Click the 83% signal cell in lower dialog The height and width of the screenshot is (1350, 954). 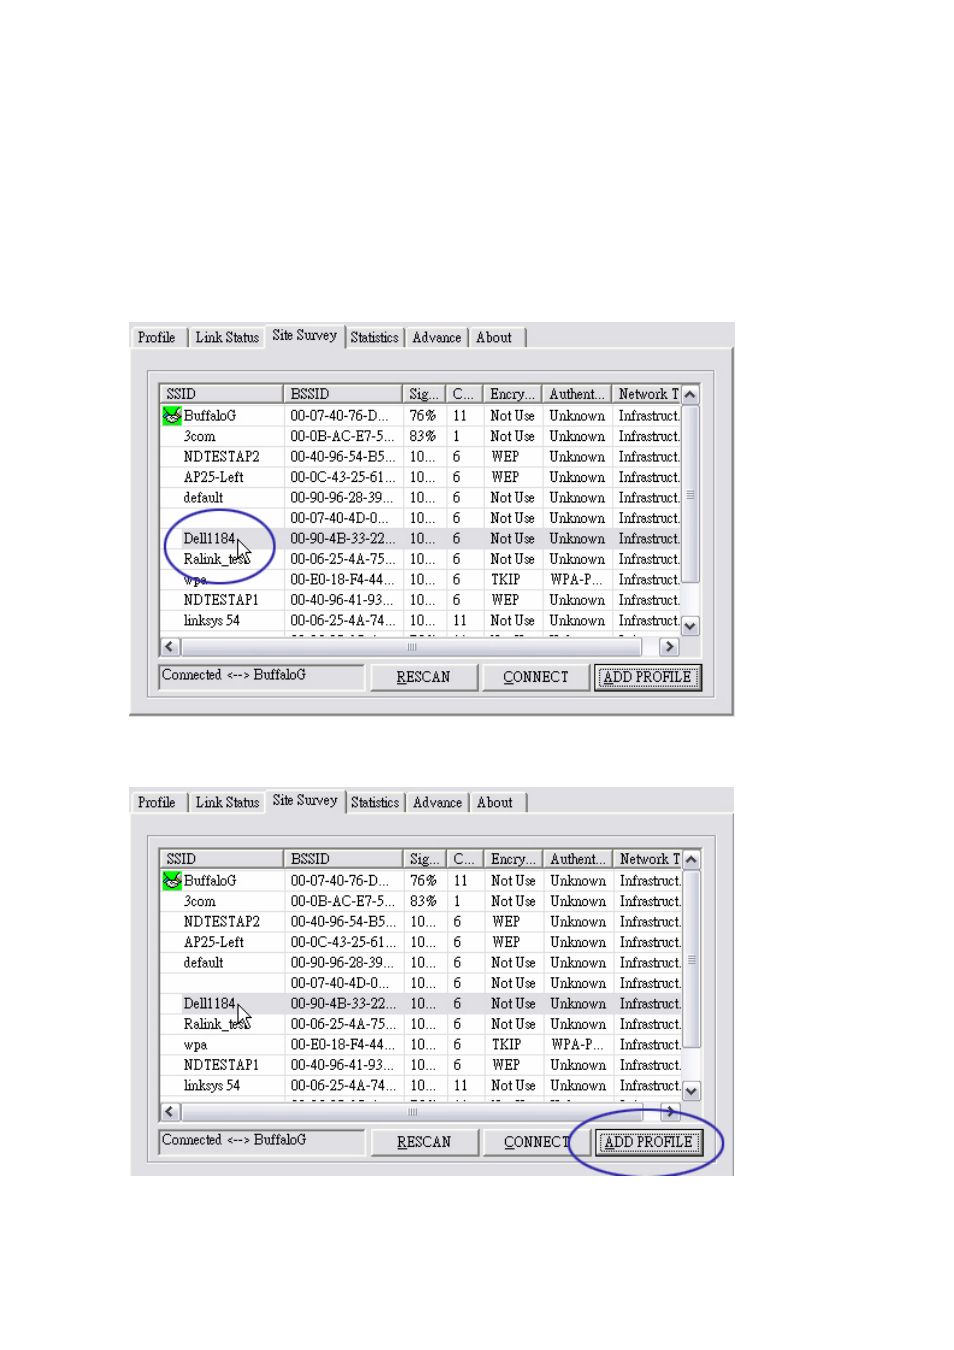(x=424, y=902)
